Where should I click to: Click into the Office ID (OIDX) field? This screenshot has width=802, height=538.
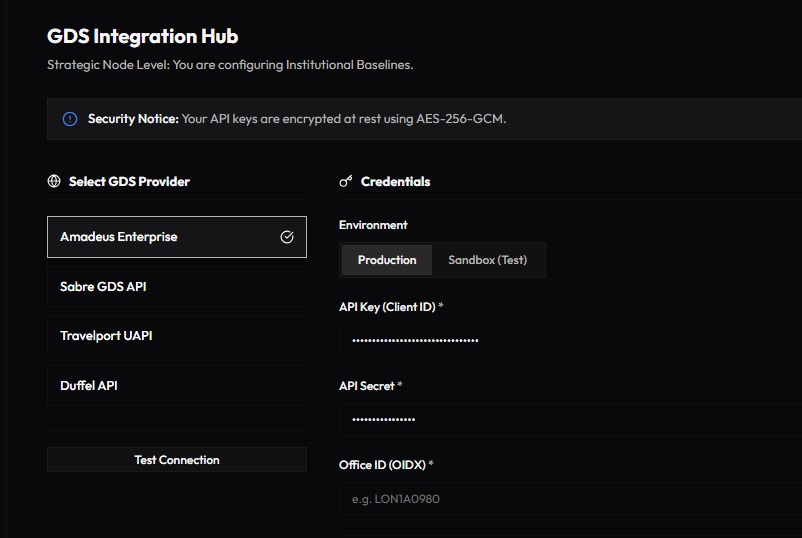click(x=570, y=499)
